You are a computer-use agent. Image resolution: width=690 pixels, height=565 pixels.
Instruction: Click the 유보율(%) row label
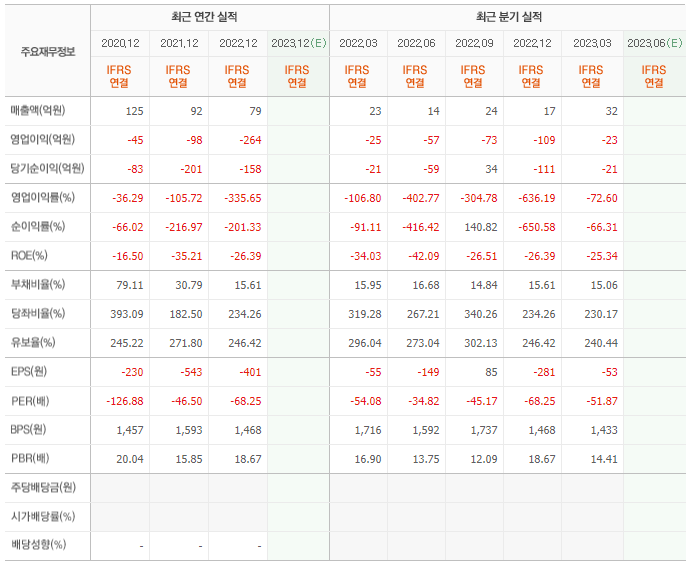(x=33, y=343)
